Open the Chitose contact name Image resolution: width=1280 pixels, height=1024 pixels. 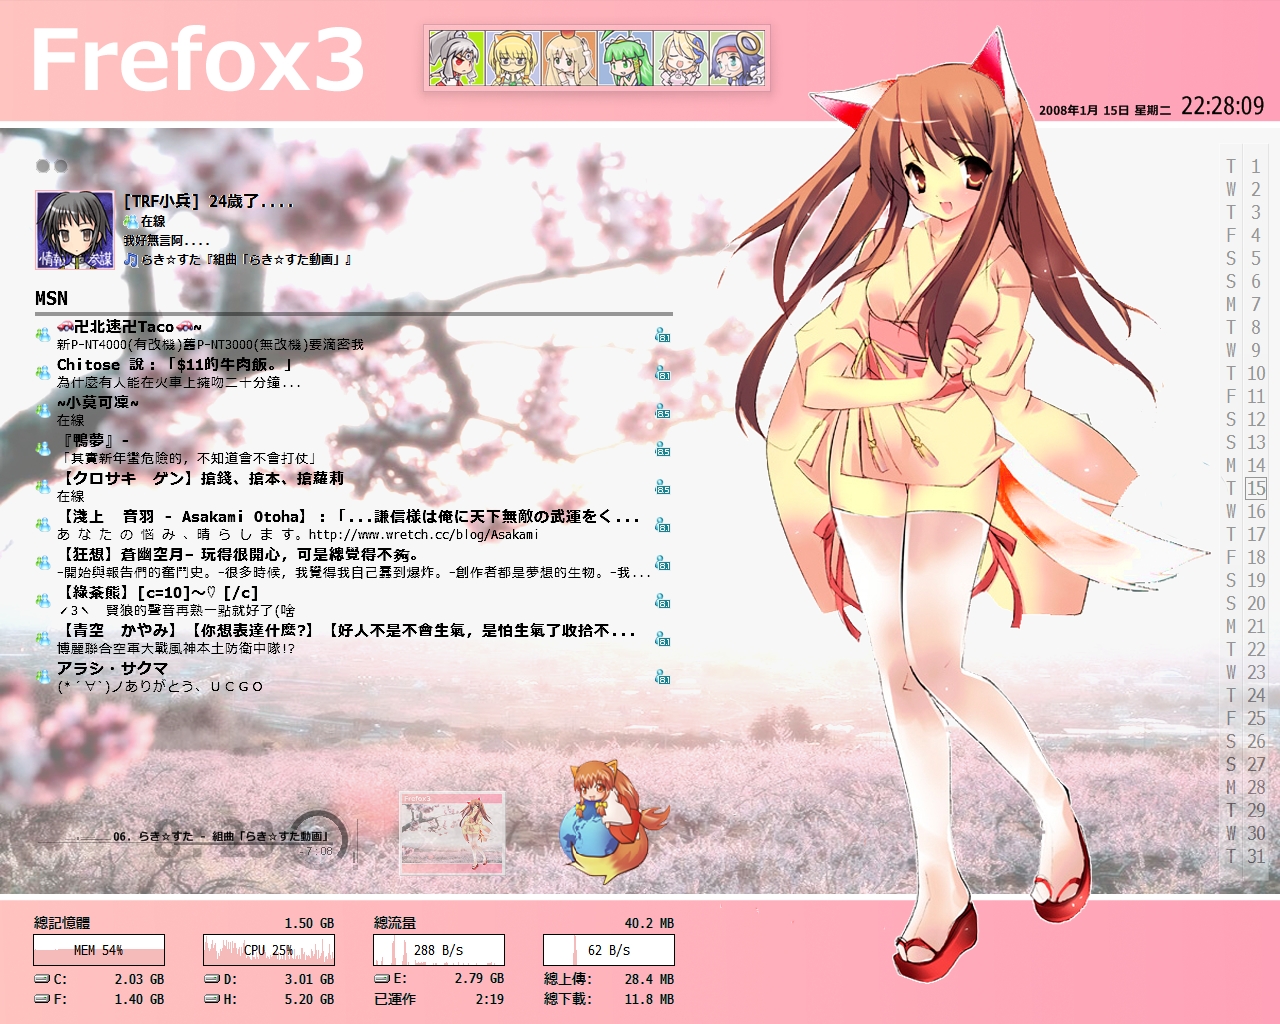pos(175,365)
